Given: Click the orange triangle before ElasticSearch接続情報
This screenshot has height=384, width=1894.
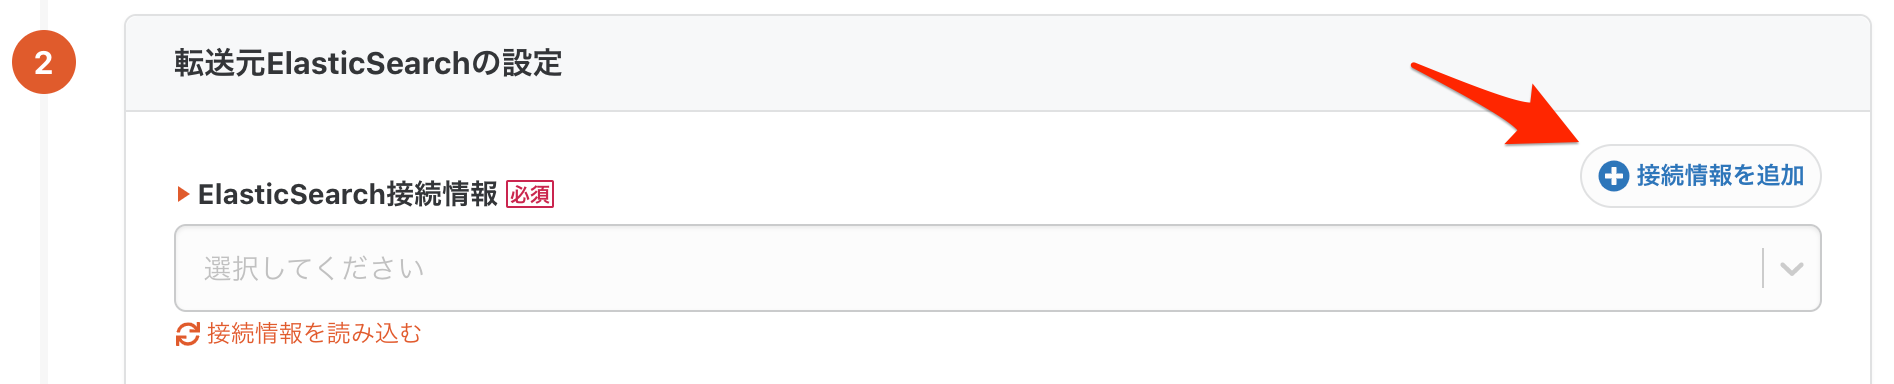Looking at the screenshot, I should click(x=183, y=194).
